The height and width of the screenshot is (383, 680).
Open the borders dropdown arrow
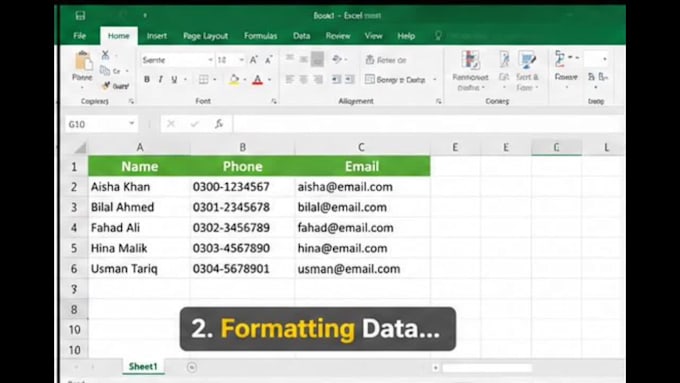[215, 79]
